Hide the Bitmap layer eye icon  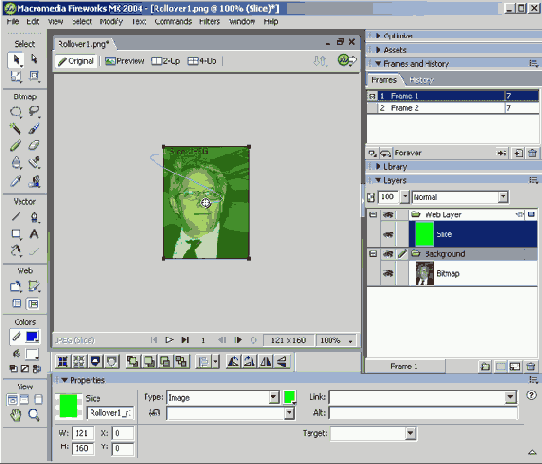[388, 273]
